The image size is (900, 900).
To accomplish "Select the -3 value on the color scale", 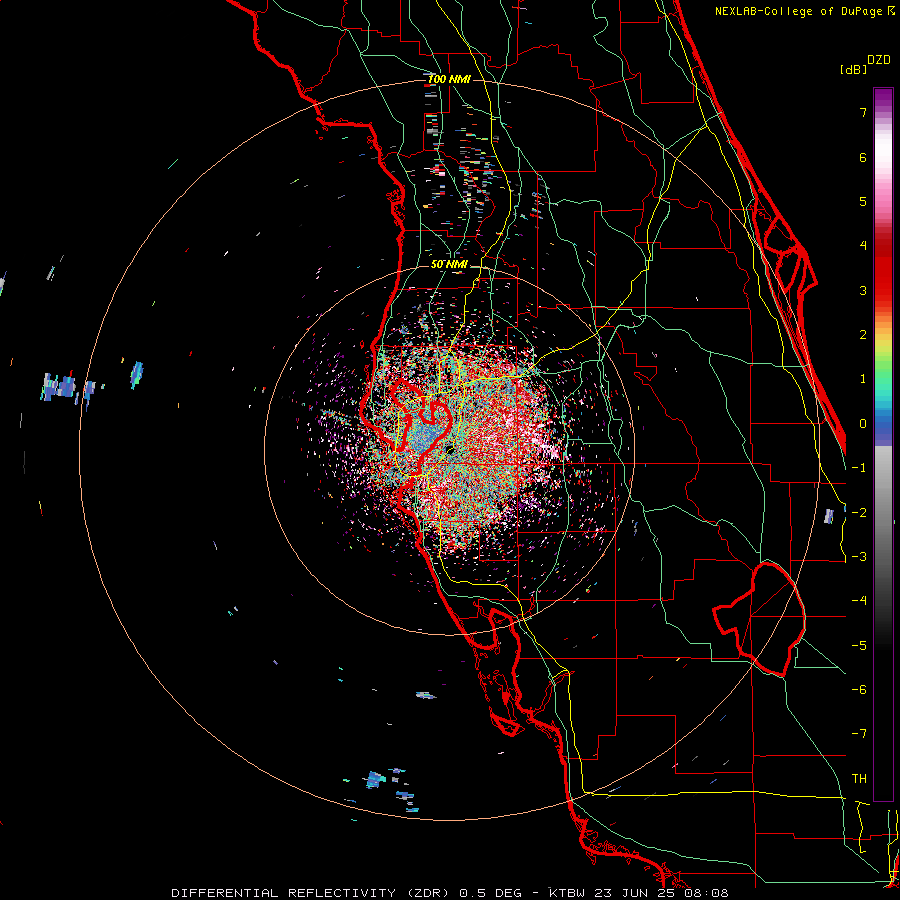I will pos(859,557).
